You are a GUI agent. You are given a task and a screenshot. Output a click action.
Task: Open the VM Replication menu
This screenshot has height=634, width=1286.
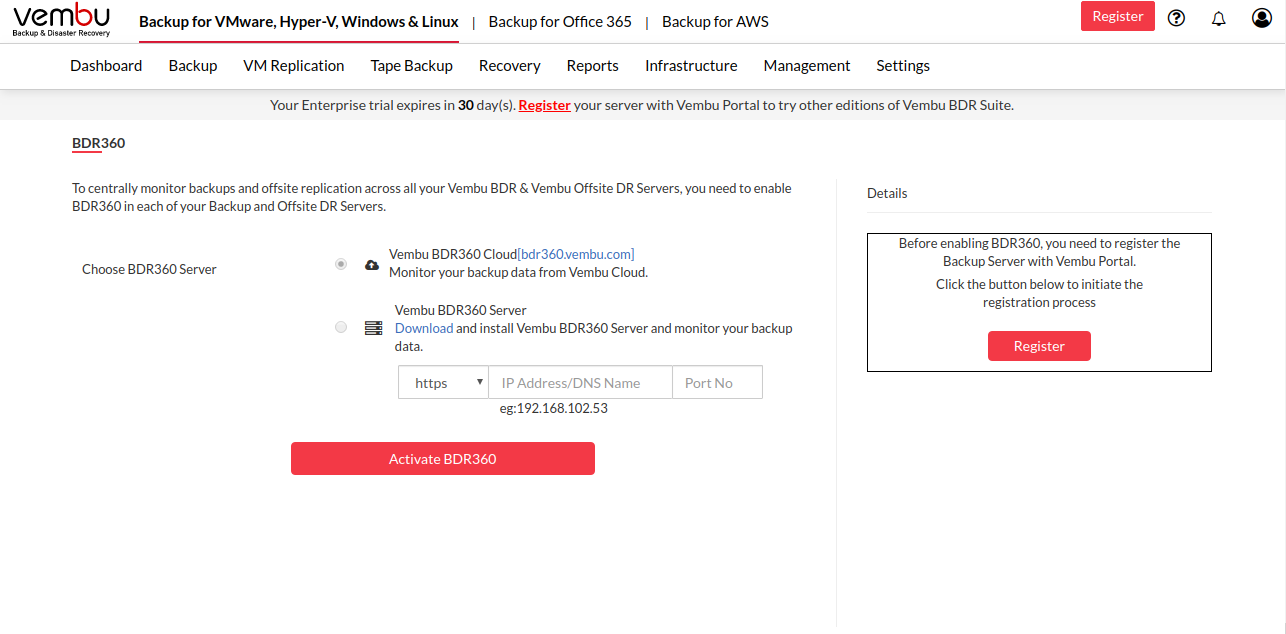coord(294,65)
